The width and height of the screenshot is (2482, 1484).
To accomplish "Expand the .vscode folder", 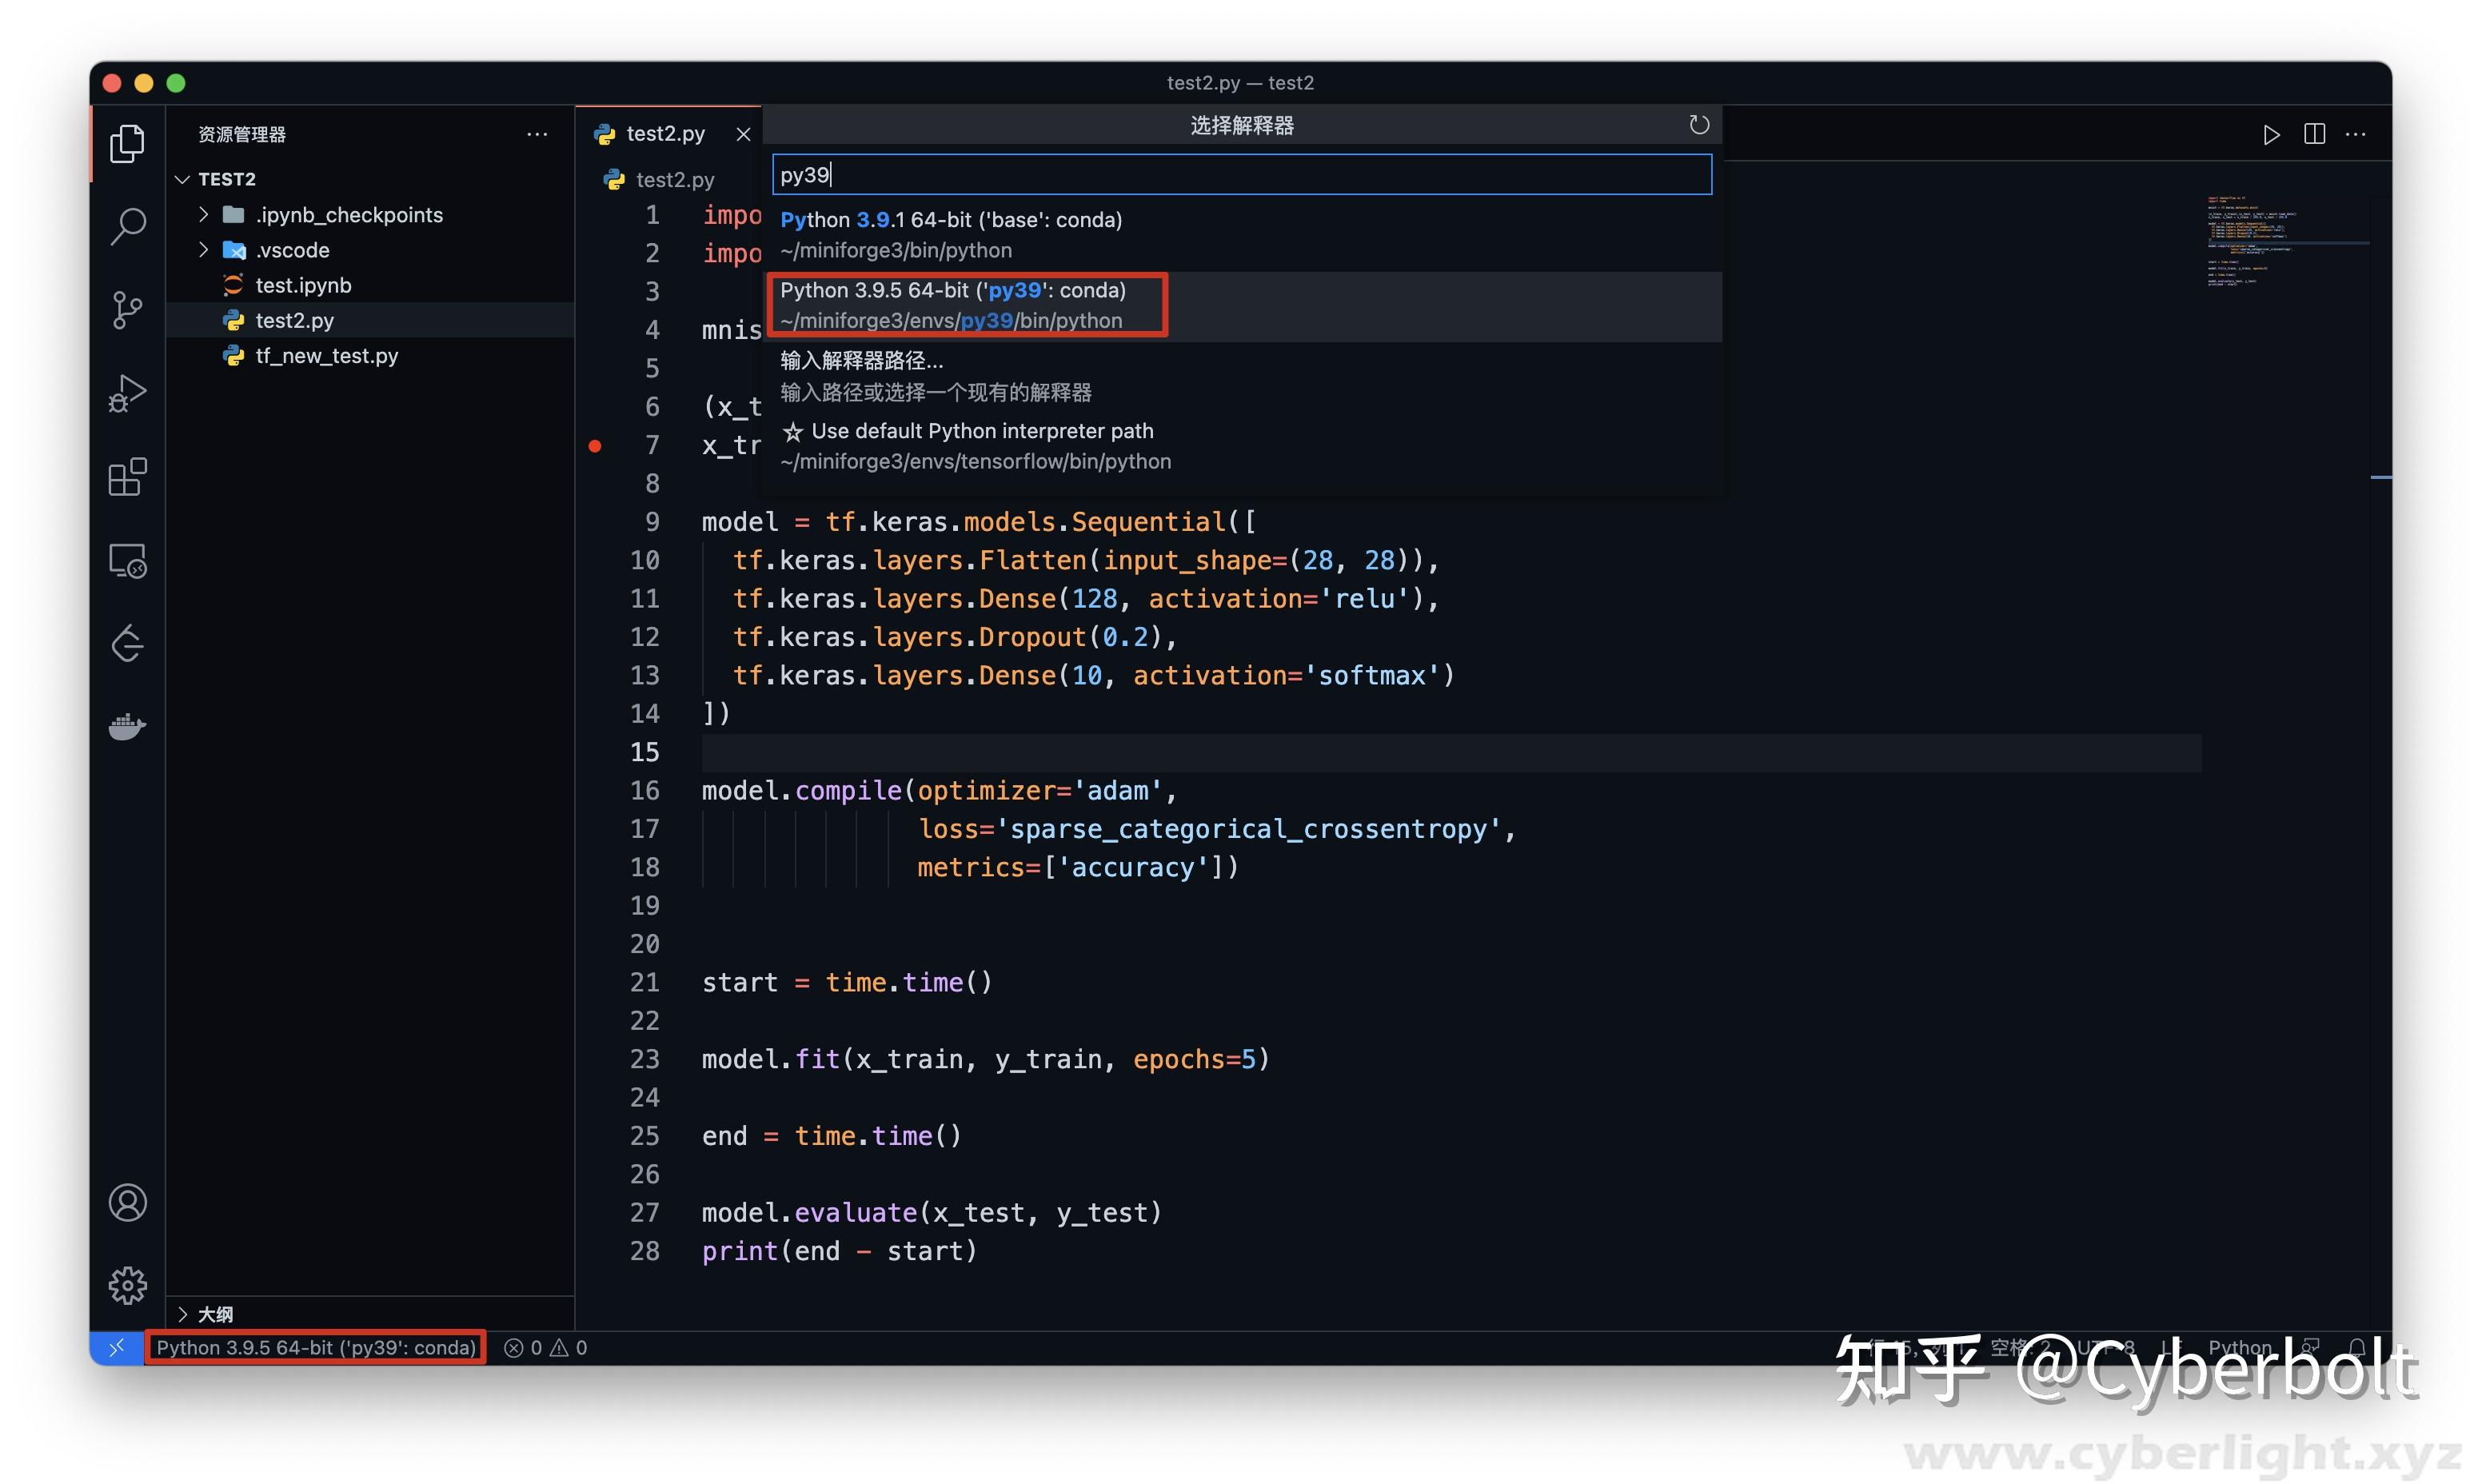I will [x=203, y=250].
